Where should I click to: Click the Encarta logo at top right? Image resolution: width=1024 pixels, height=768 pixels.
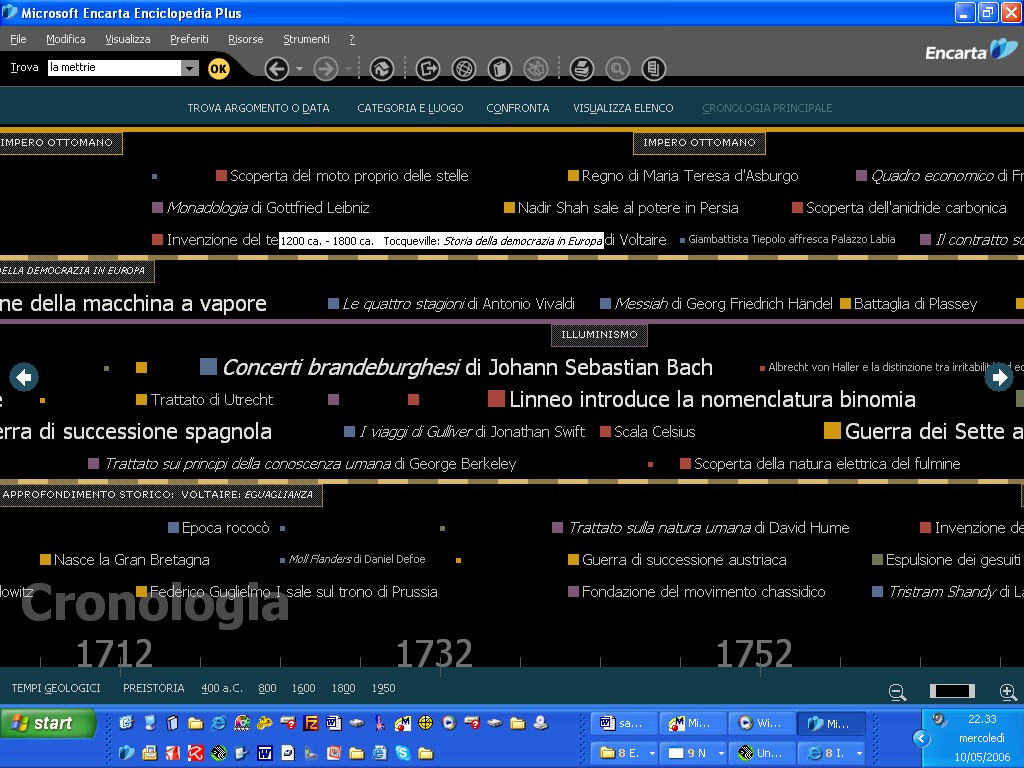tap(971, 51)
